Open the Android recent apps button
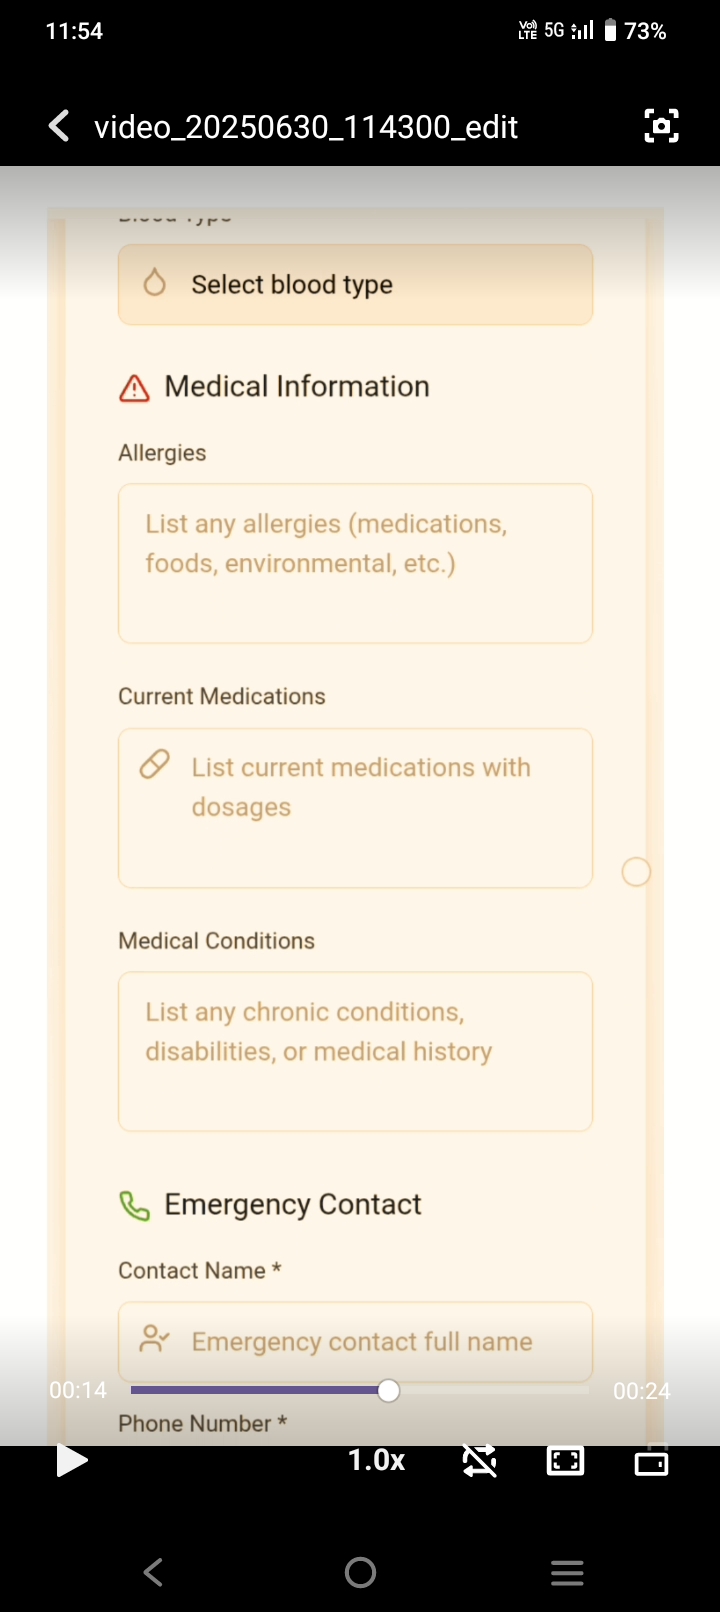The width and height of the screenshot is (720, 1612). pos(567,1573)
